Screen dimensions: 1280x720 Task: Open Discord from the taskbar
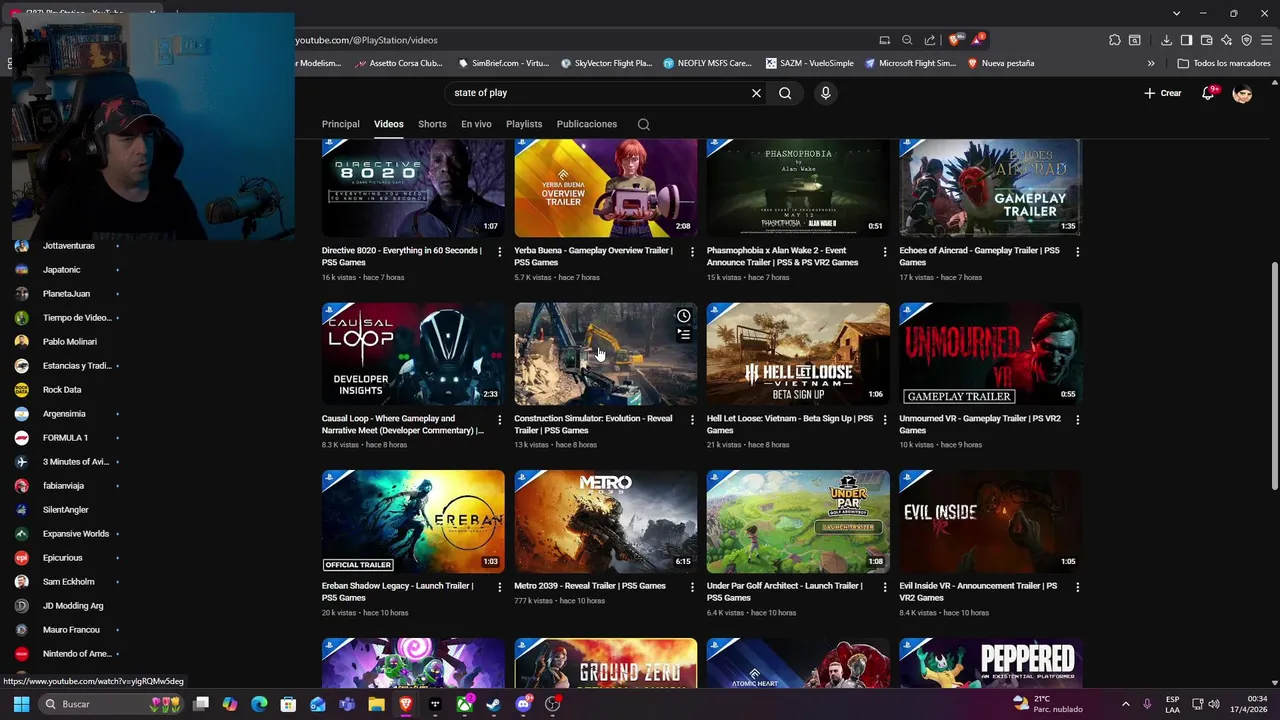click(523, 704)
